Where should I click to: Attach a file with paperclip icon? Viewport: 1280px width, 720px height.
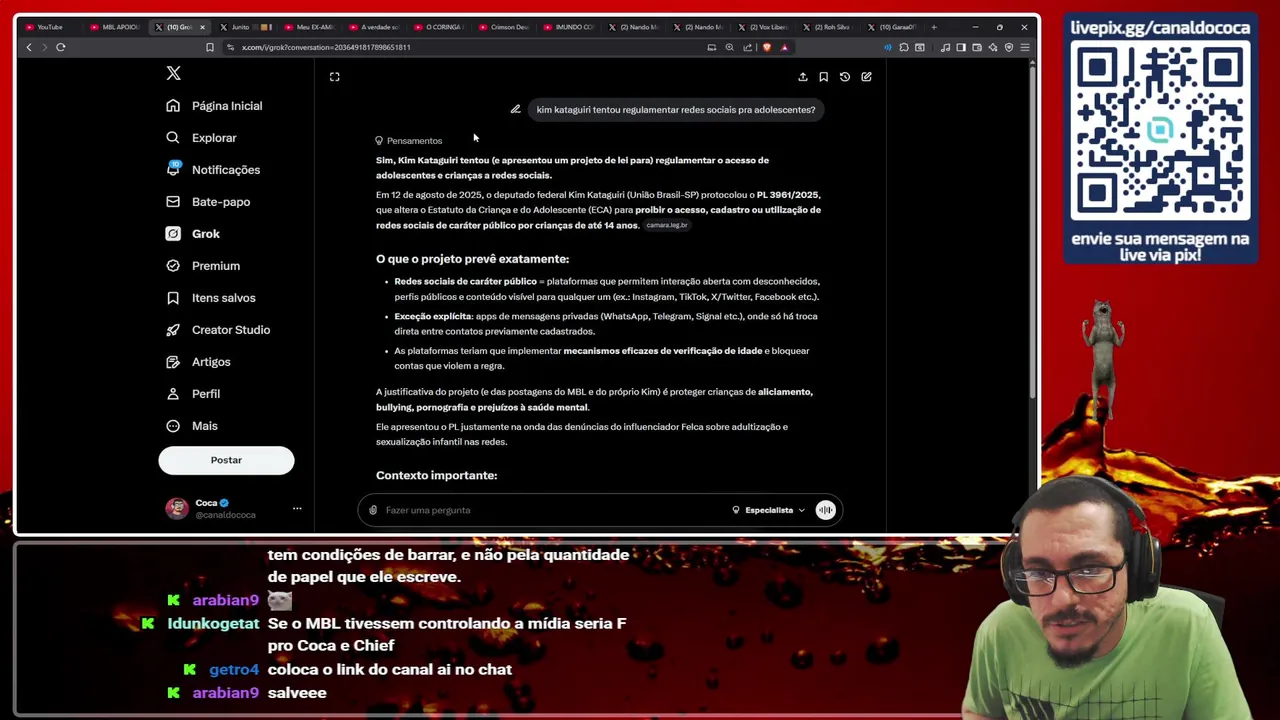[373, 510]
